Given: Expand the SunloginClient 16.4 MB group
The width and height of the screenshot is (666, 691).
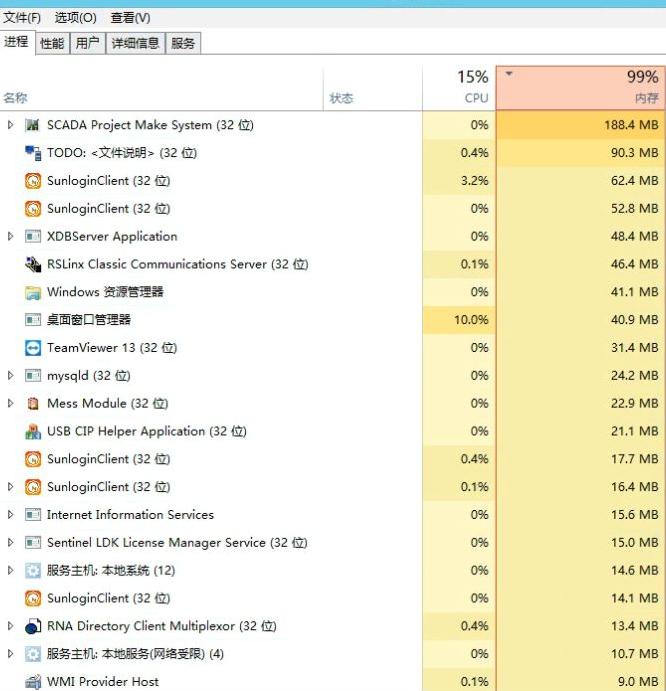Looking at the screenshot, I should [x=11, y=487].
